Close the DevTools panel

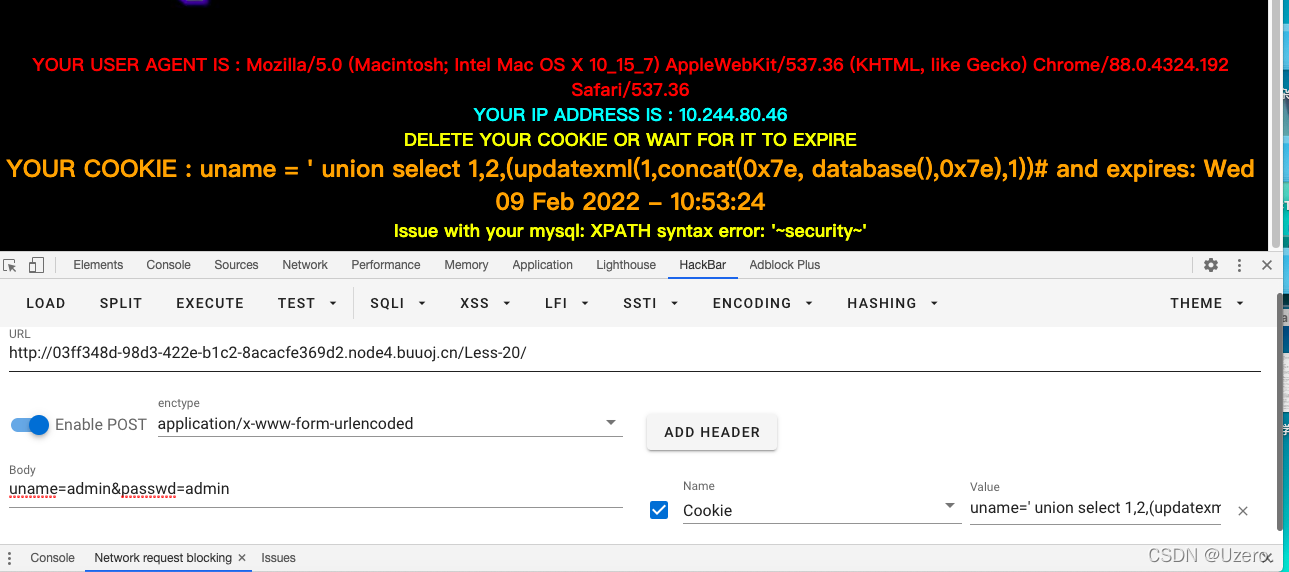[x=1267, y=265]
